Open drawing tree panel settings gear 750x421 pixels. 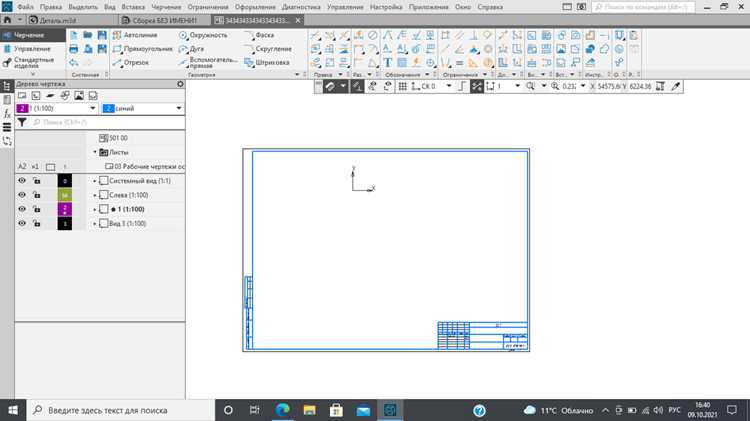tap(180, 84)
